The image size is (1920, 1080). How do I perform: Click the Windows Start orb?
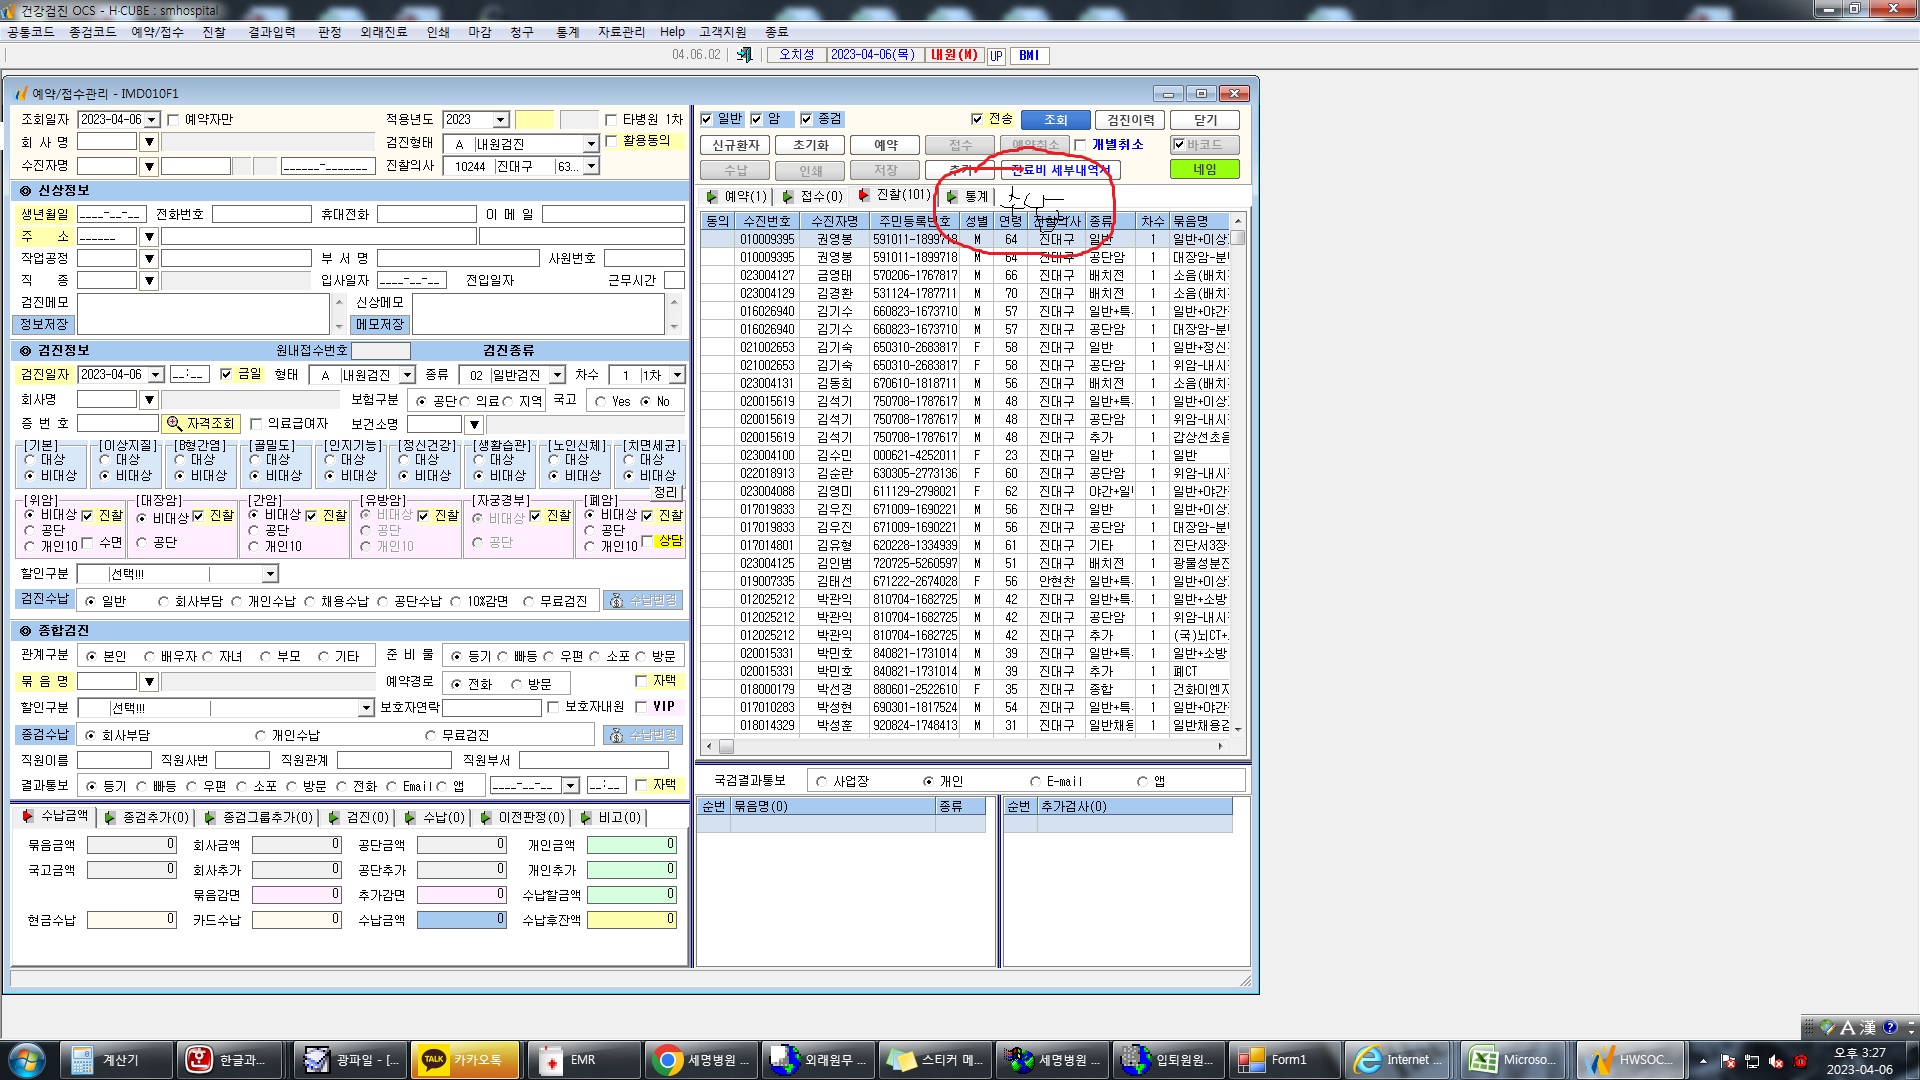[26, 1060]
